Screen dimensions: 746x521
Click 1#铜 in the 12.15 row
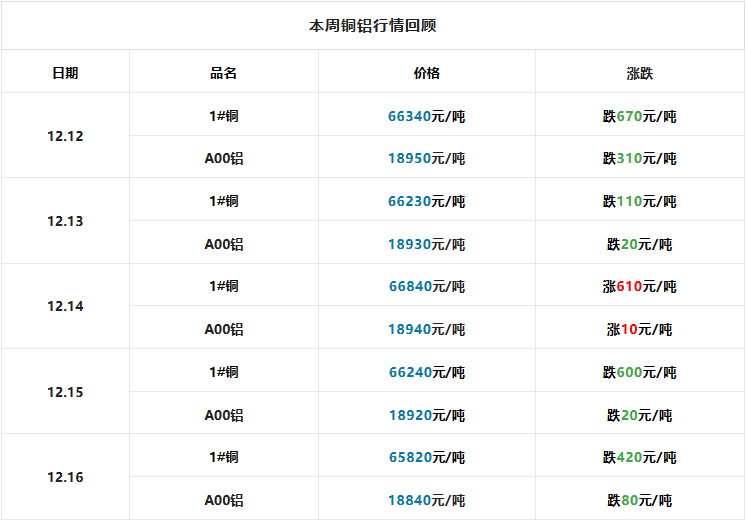point(224,372)
